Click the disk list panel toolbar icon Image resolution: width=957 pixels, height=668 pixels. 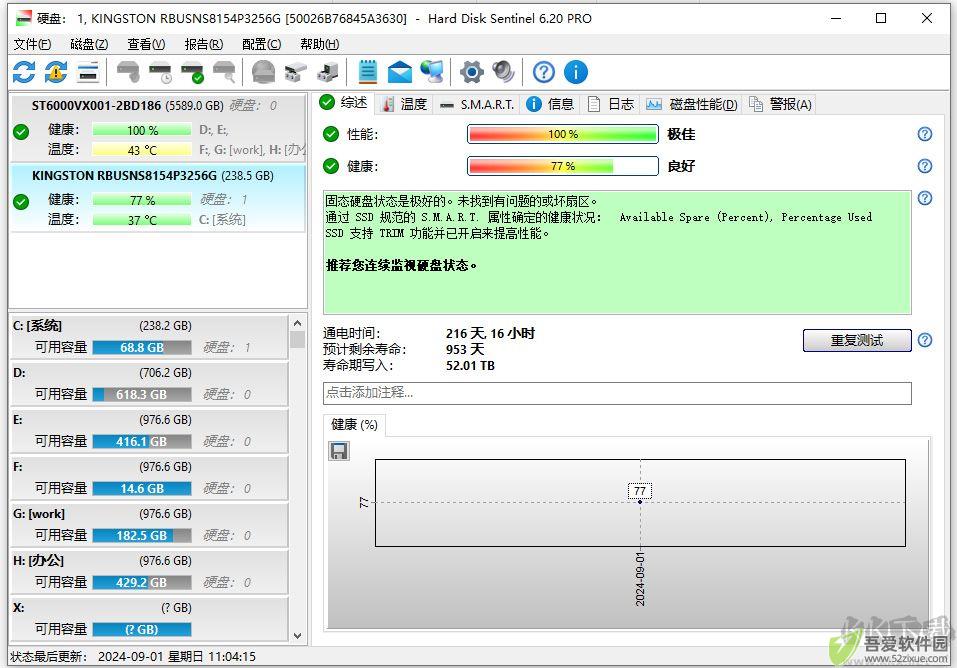(88, 72)
